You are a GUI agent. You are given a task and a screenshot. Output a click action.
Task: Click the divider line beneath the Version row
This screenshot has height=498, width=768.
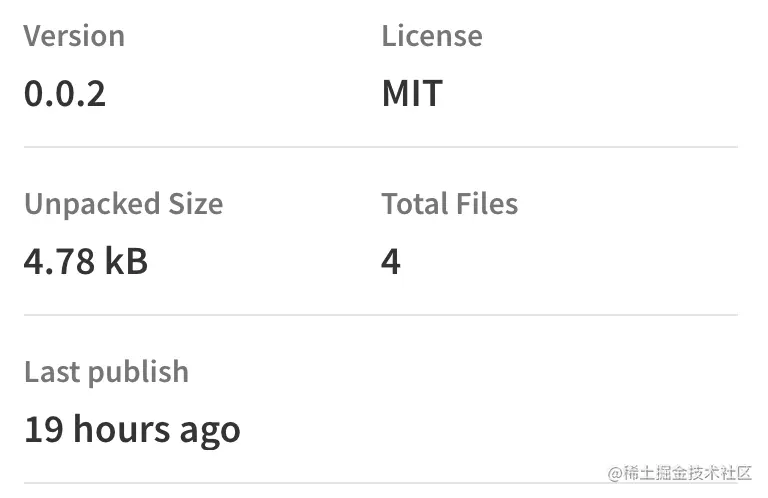coord(381,147)
